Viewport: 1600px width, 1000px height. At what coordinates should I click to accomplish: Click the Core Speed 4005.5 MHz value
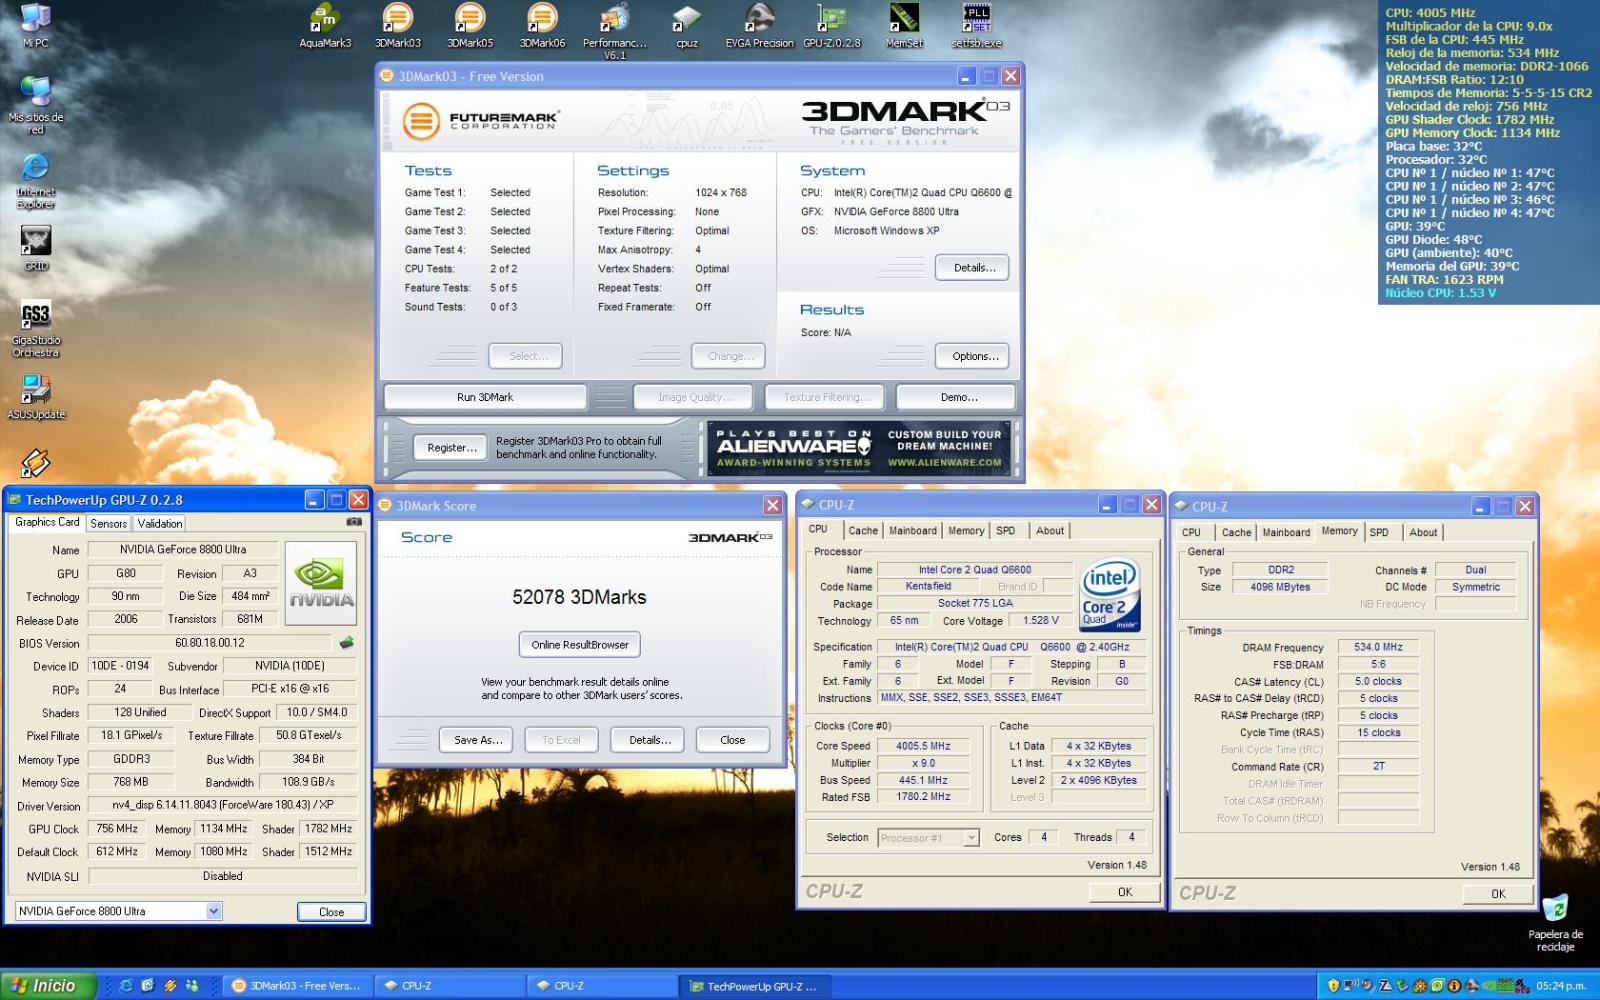pos(923,746)
